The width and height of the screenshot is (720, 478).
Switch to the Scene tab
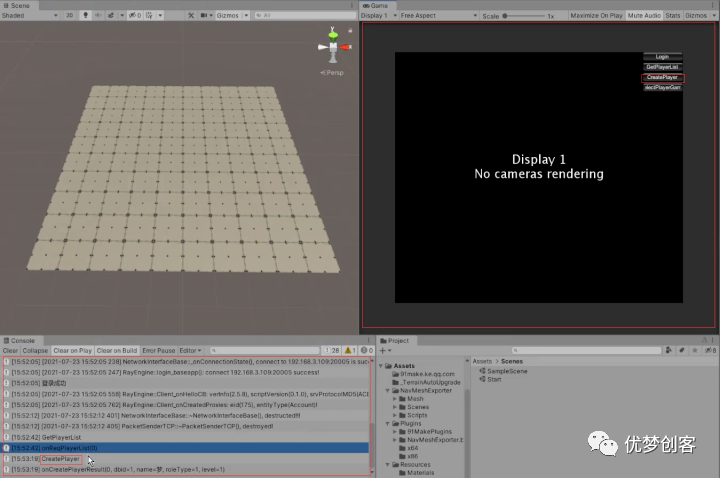click(17, 6)
